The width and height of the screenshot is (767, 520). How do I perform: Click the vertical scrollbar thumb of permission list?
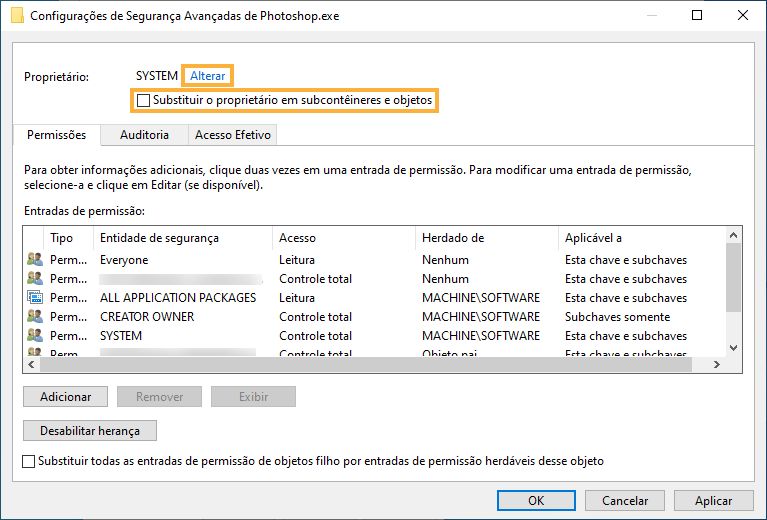click(733, 277)
